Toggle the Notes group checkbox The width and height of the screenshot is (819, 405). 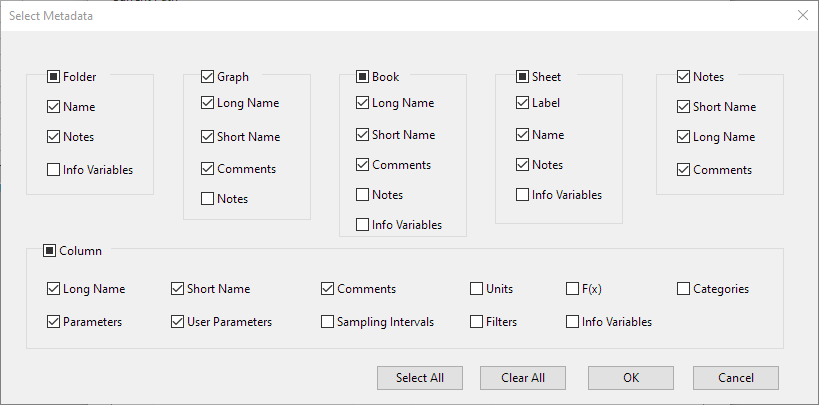[x=684, y=76]
